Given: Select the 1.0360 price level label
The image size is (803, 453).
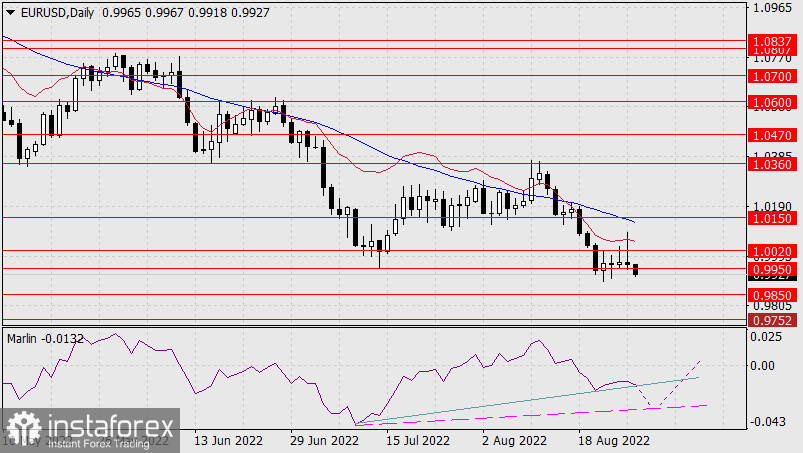Looking at the screenshot, I should click(x=772, y=164).
